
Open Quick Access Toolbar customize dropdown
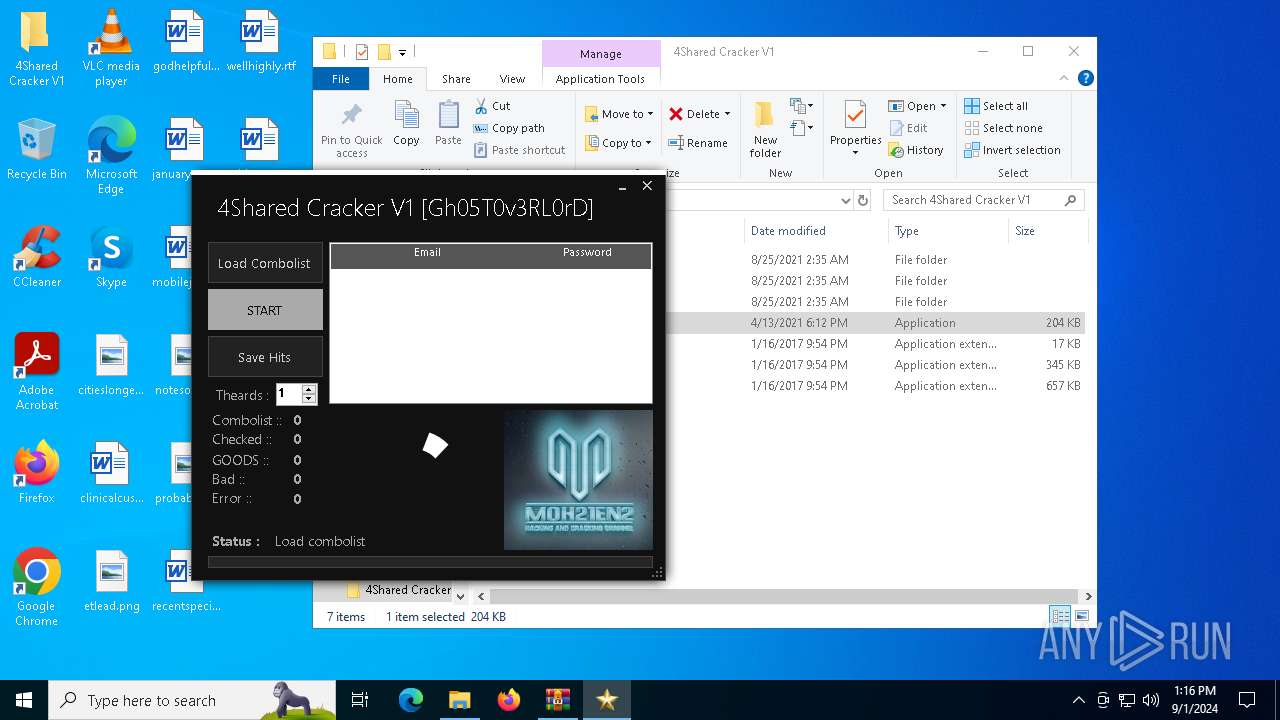click(x=402, y=52)
